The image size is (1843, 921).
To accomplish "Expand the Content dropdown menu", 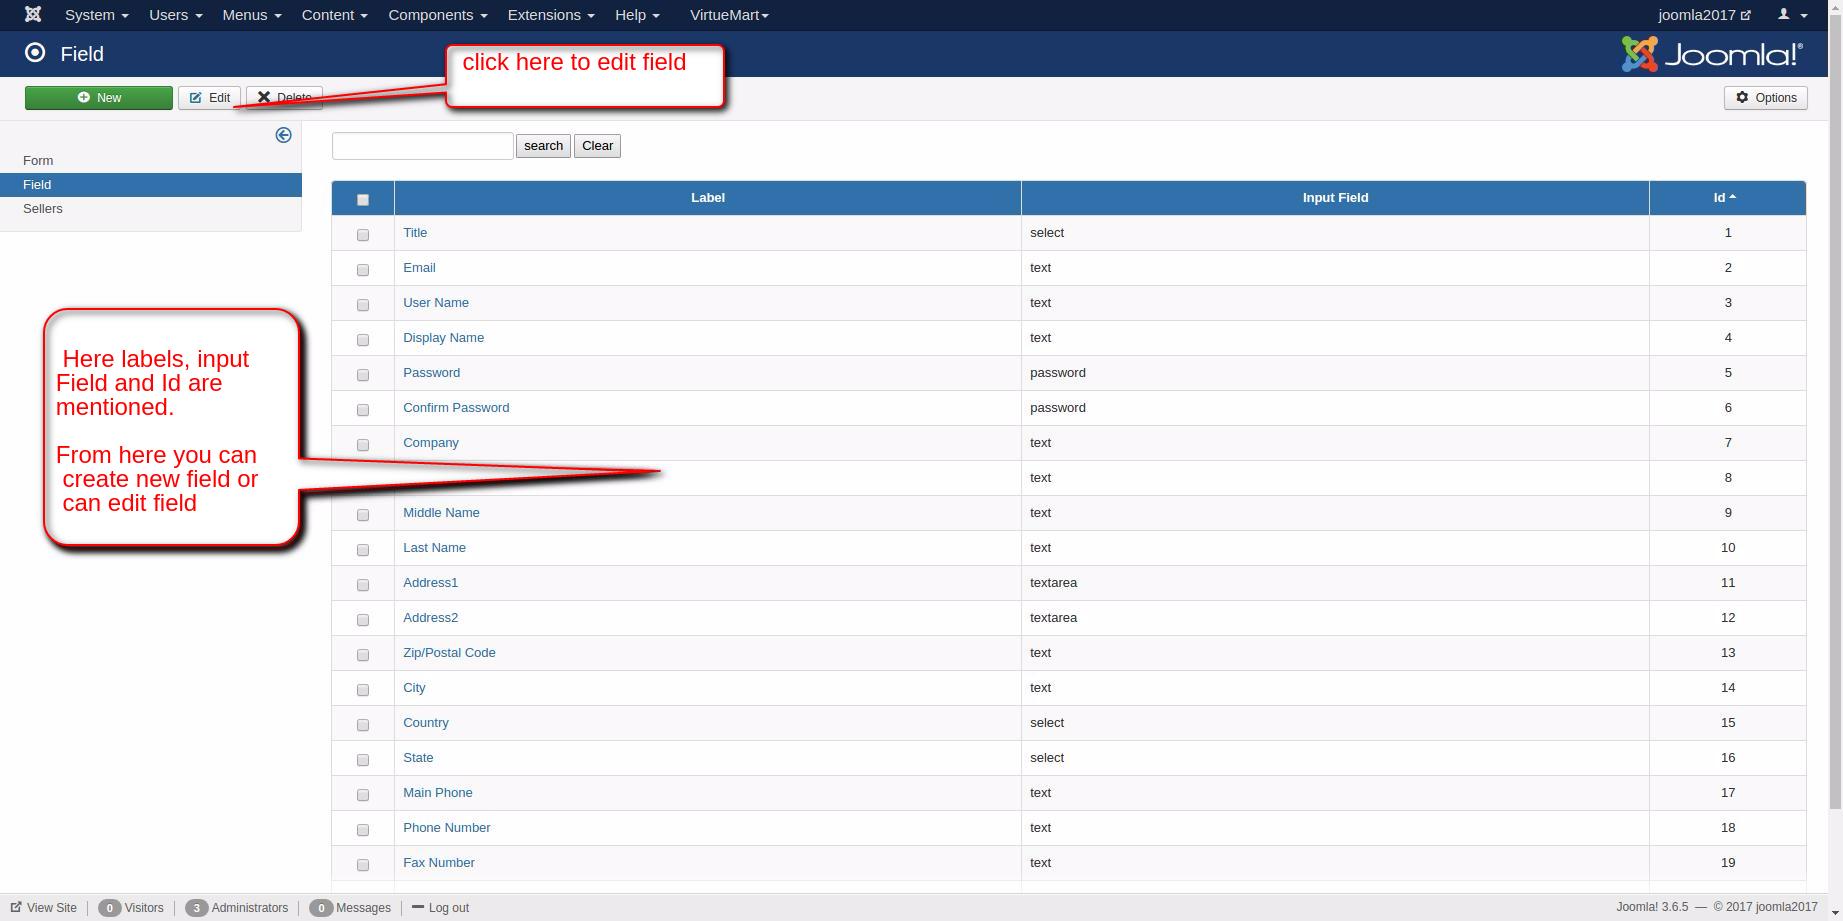I will [x=334, y=15].
